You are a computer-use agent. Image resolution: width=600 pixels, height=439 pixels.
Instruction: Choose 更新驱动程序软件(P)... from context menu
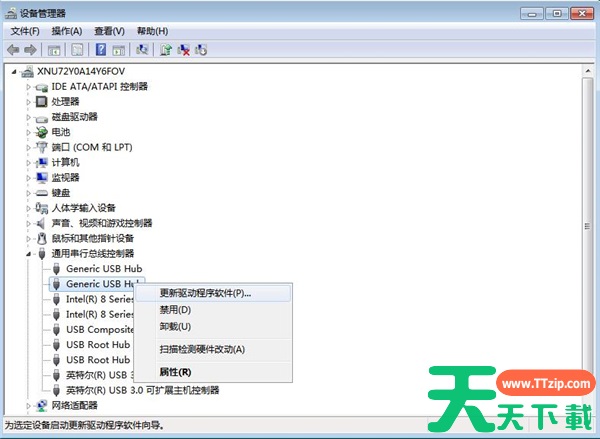(x=214, y=294)
